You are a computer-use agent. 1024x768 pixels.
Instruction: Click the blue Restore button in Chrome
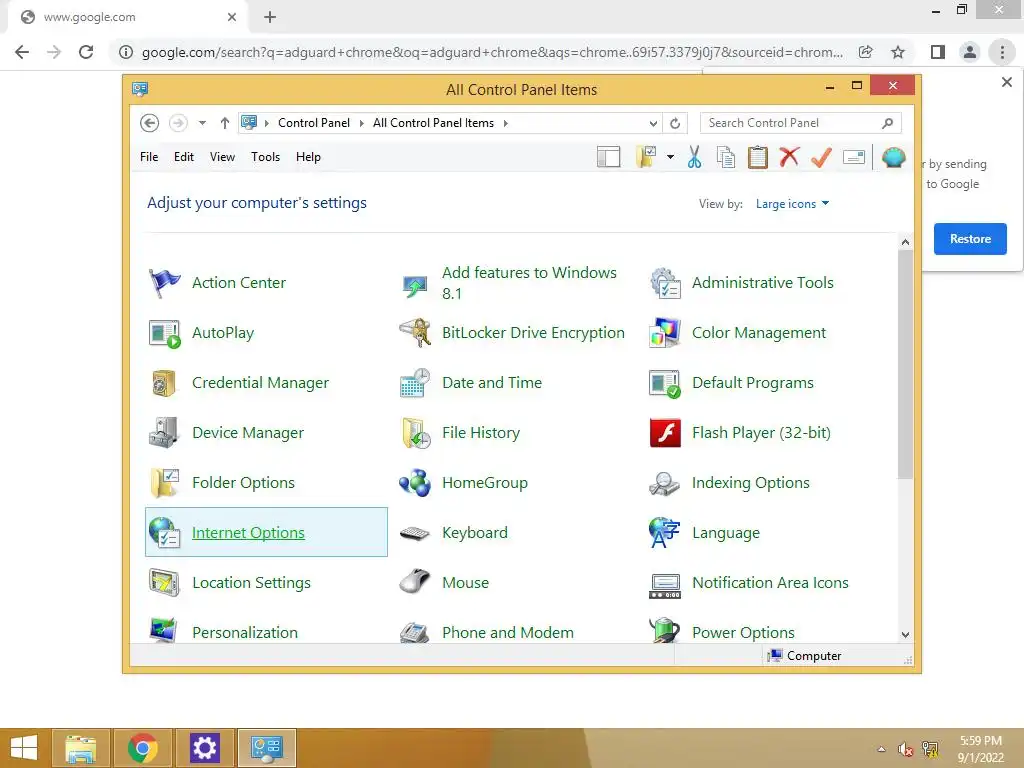[x=970, y=239]
